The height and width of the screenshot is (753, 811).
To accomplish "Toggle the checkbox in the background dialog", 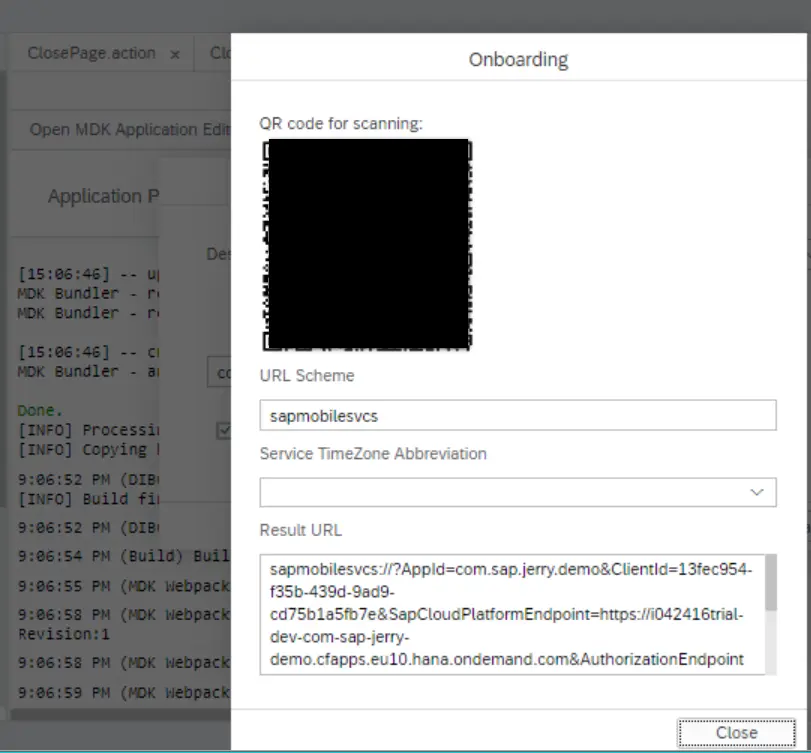I will point(223,430).
